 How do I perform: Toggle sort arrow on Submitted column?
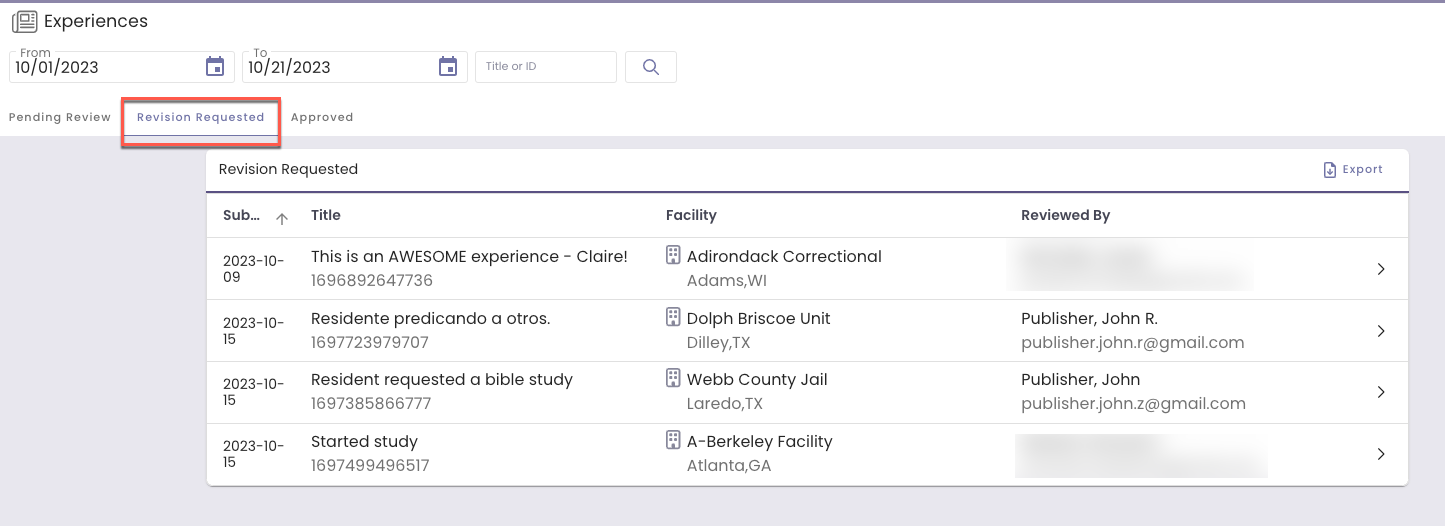[282, 216]
